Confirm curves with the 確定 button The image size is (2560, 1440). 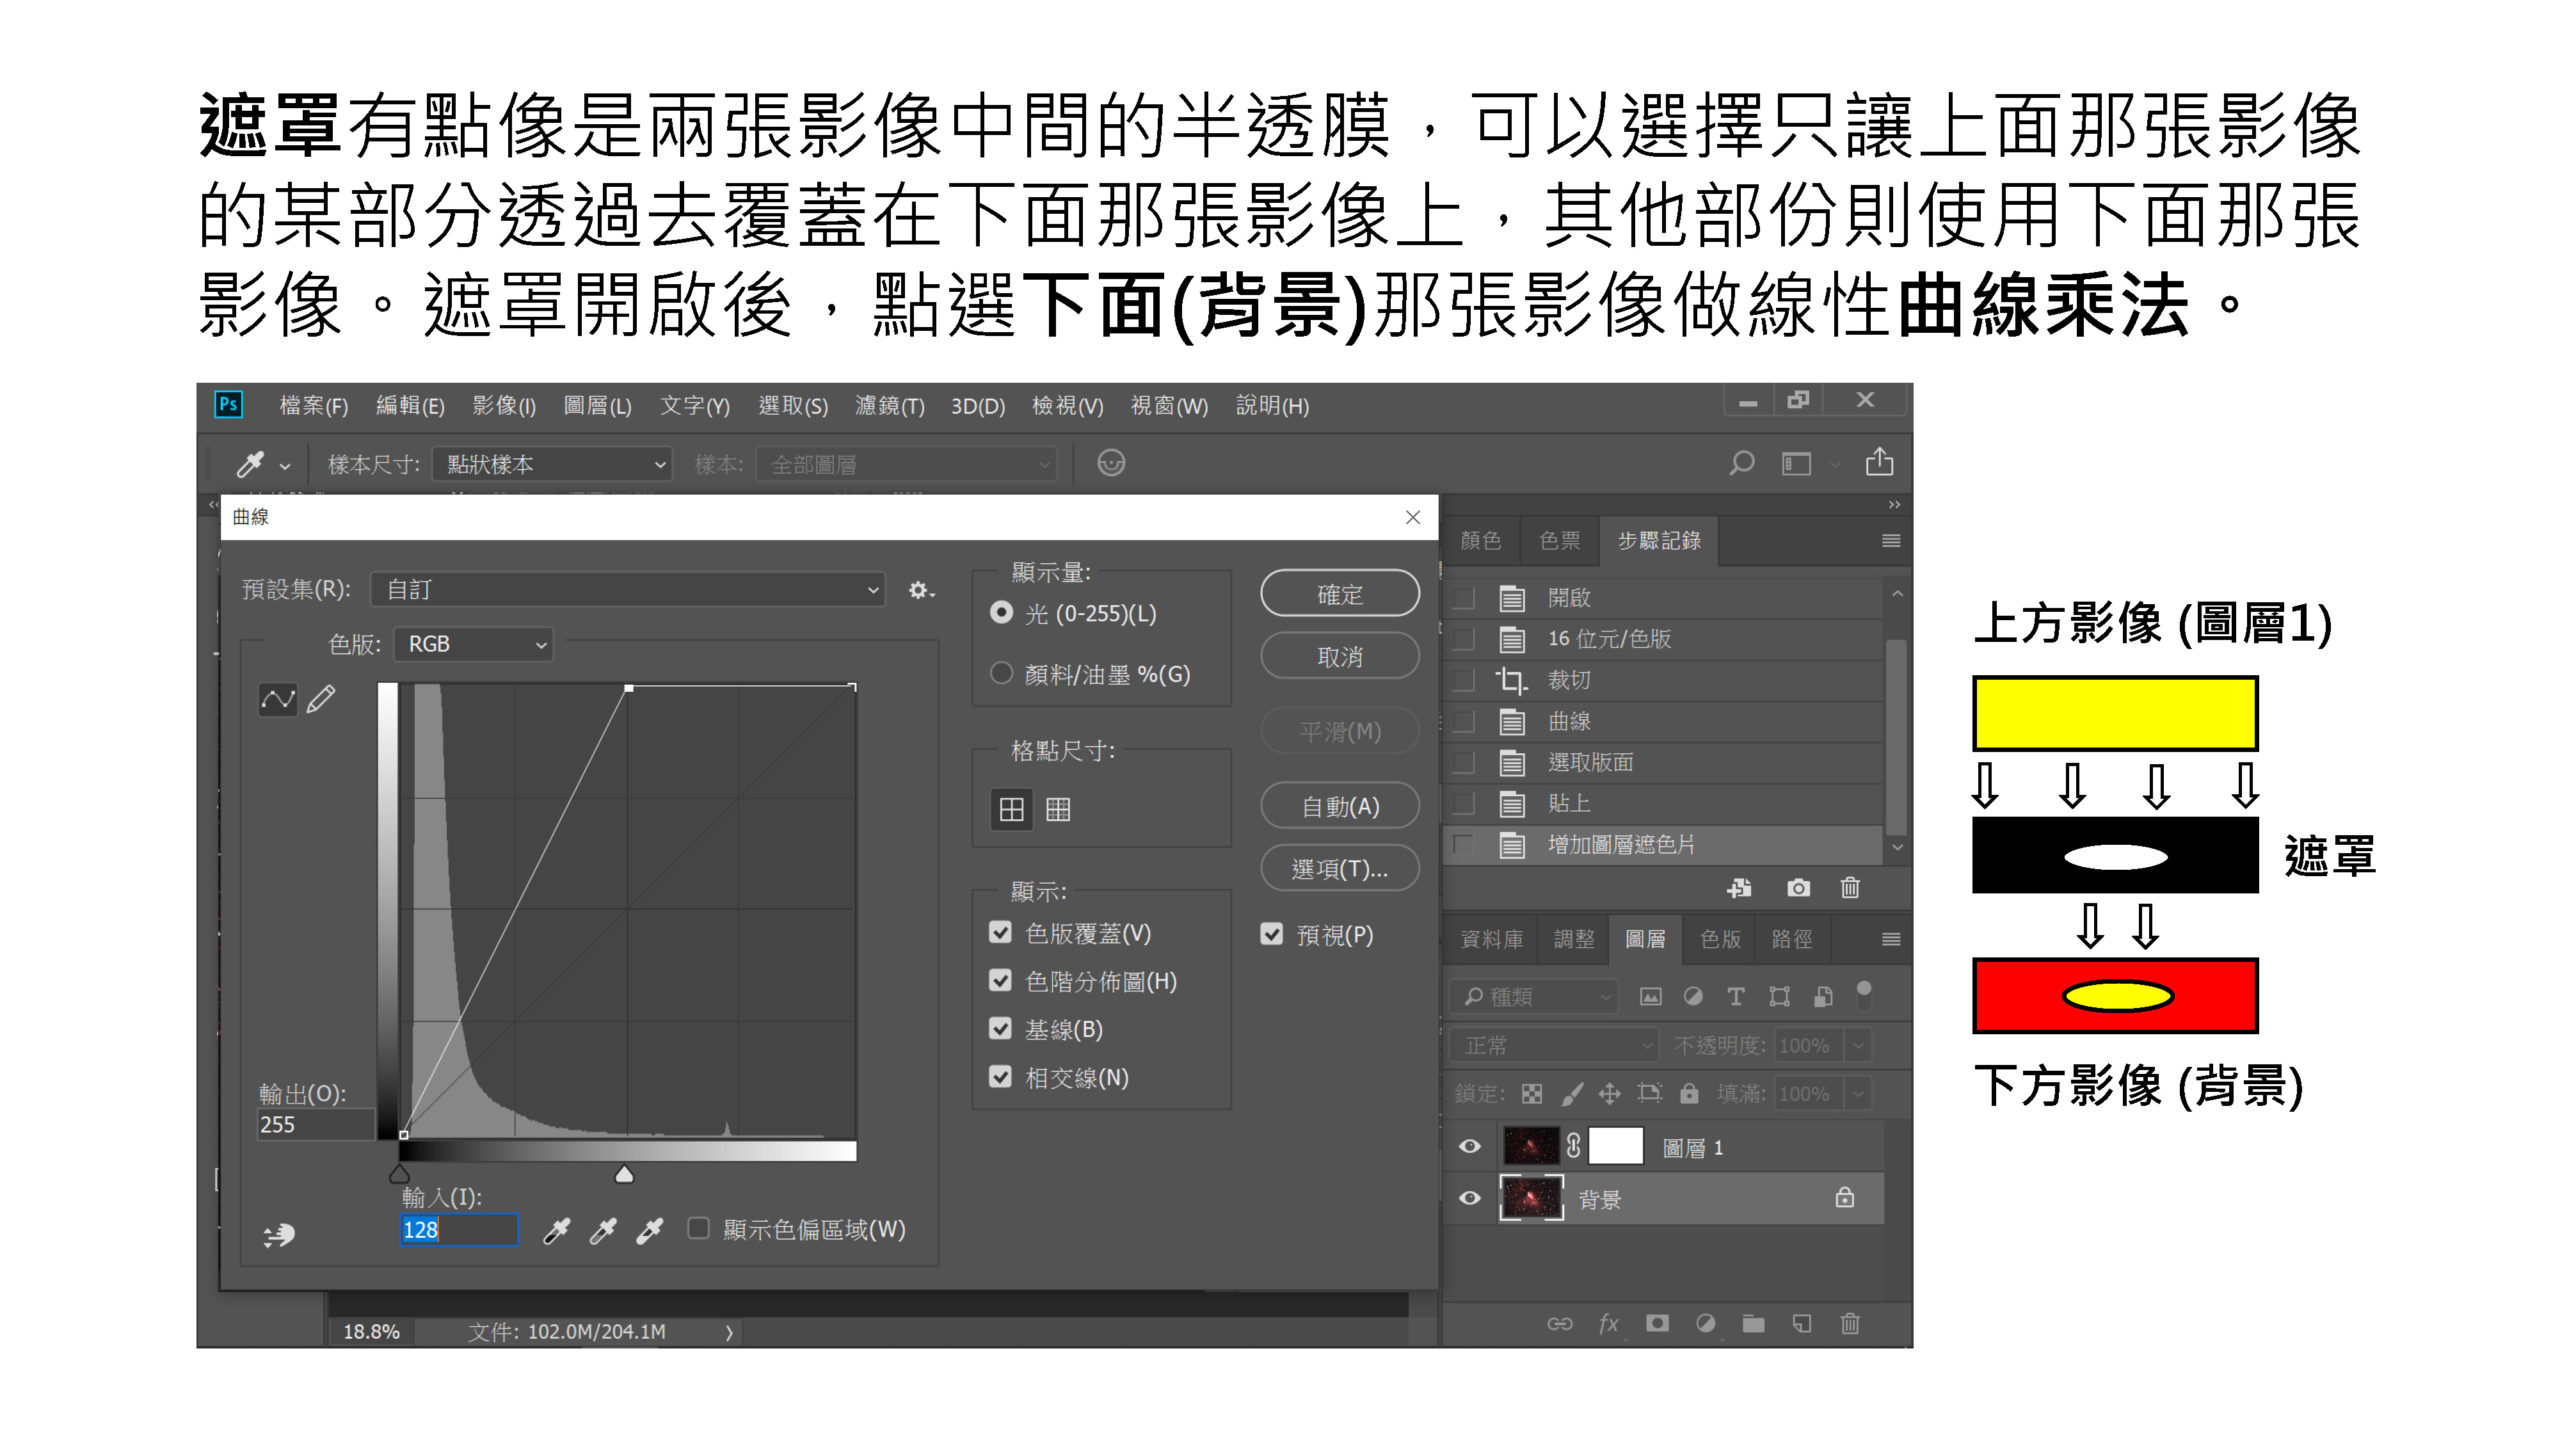click(1340, 592)
